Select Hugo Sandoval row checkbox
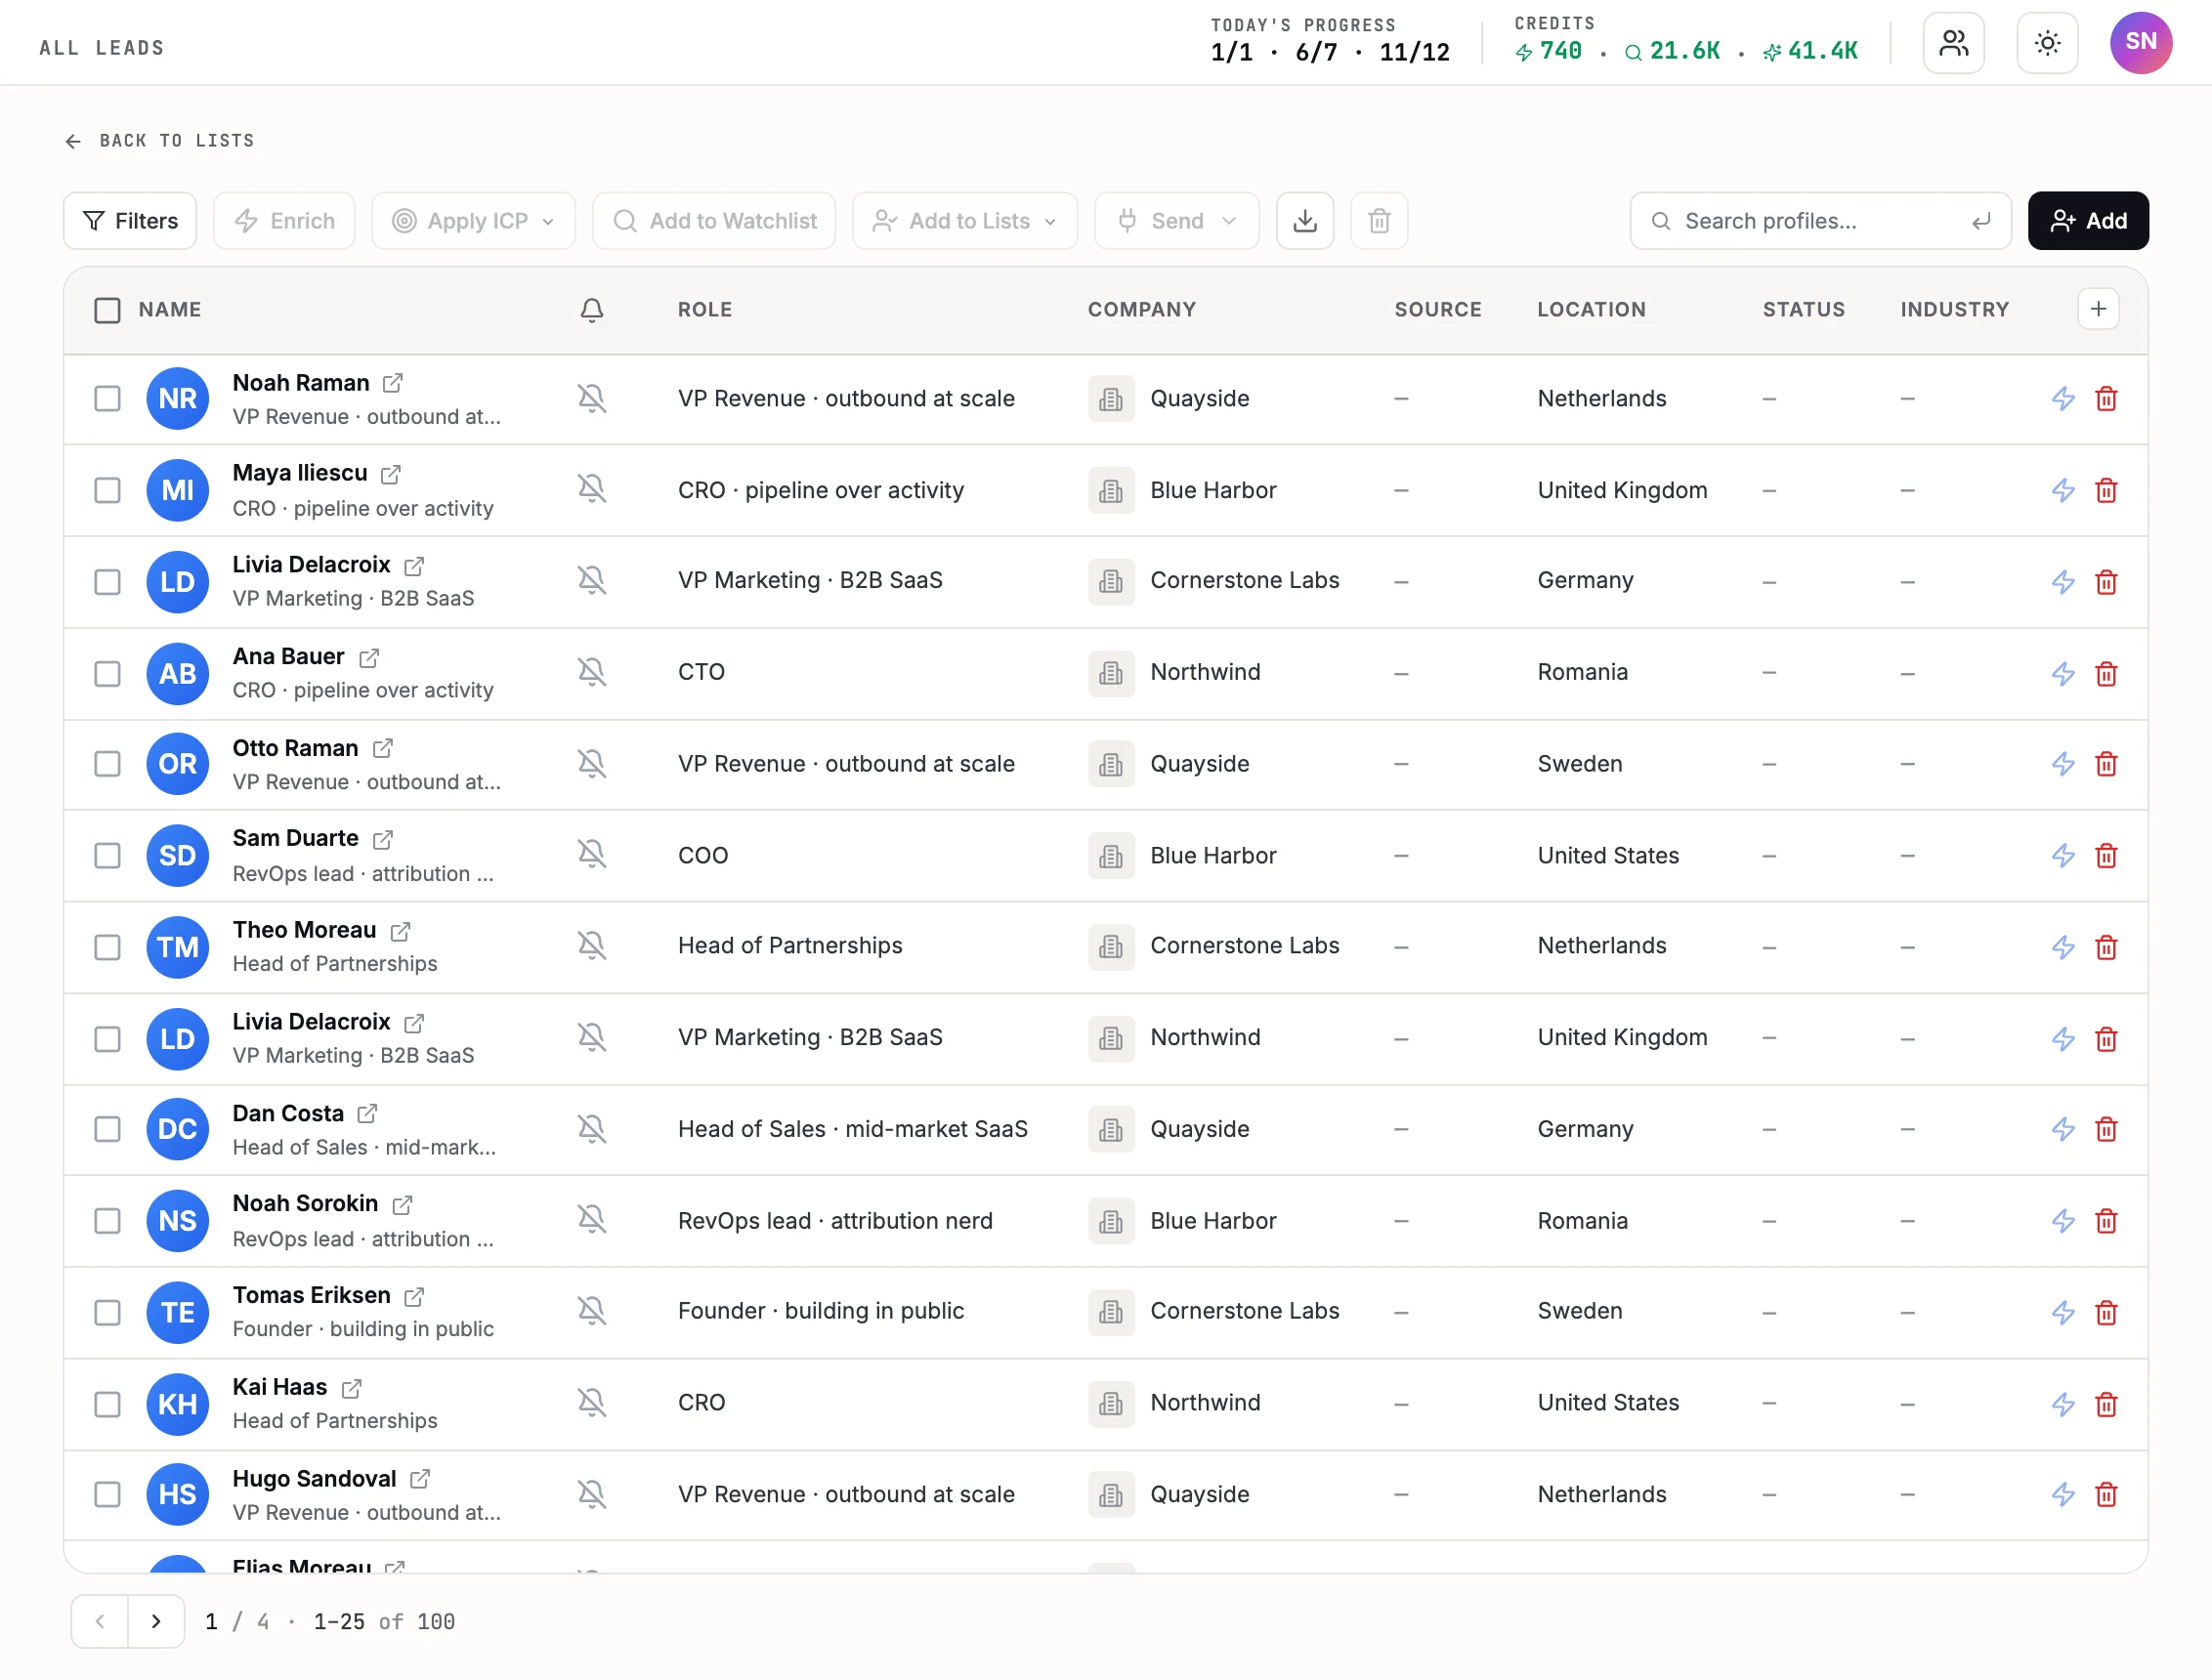2212x1680 pixels. pyautogui.click(x=107, y=1494)
